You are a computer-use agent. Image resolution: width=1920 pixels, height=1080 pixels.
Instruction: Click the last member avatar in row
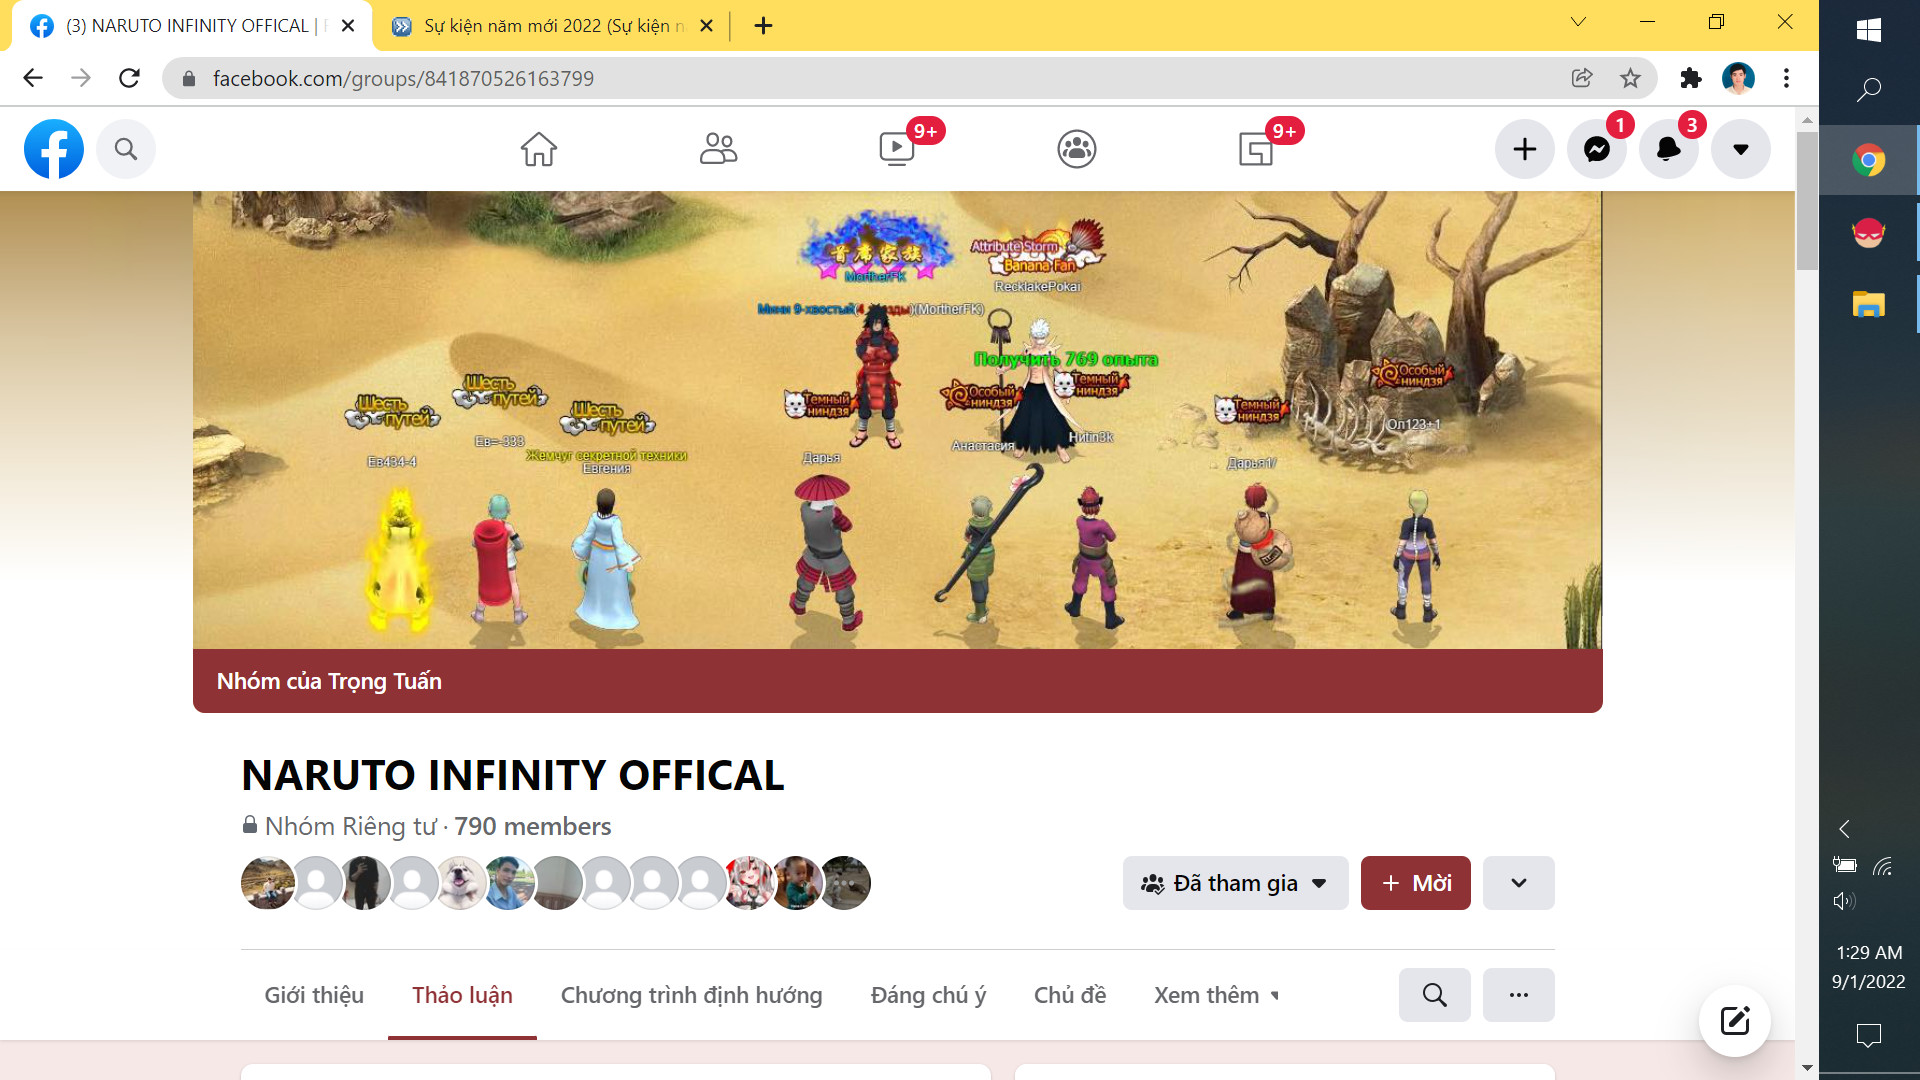coord(845,883)
